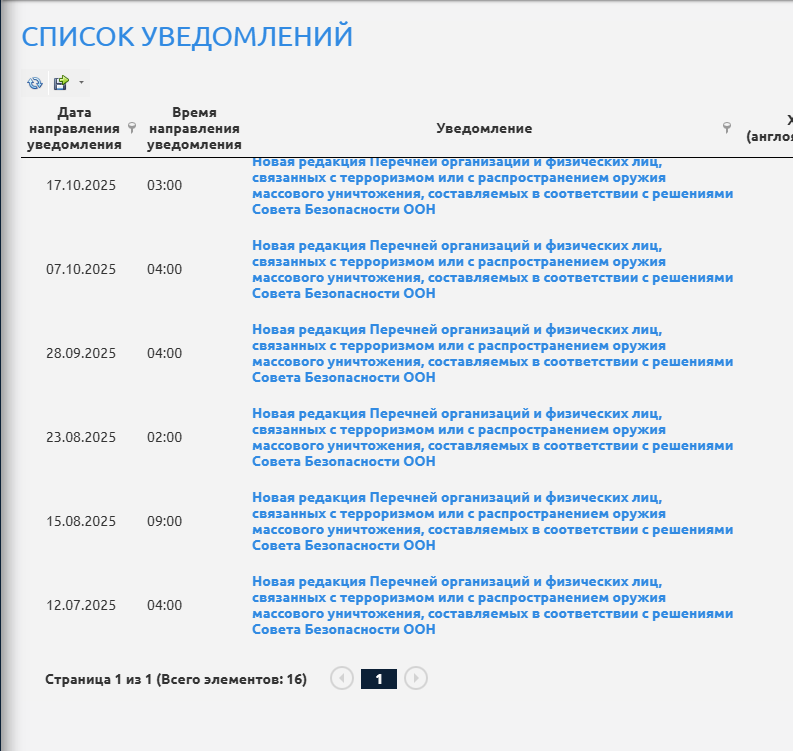Viewport: 793px width, 751px height.
Task: Open the notification dated 15.08.2025
Action: (493, 521)
